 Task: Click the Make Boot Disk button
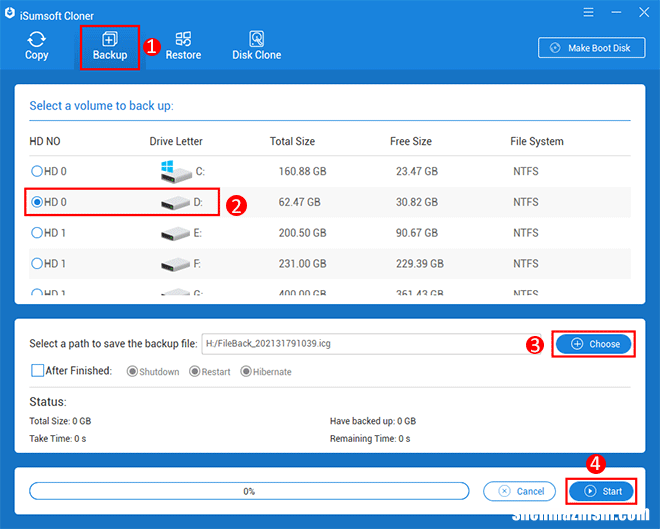[x=591, y=48]
